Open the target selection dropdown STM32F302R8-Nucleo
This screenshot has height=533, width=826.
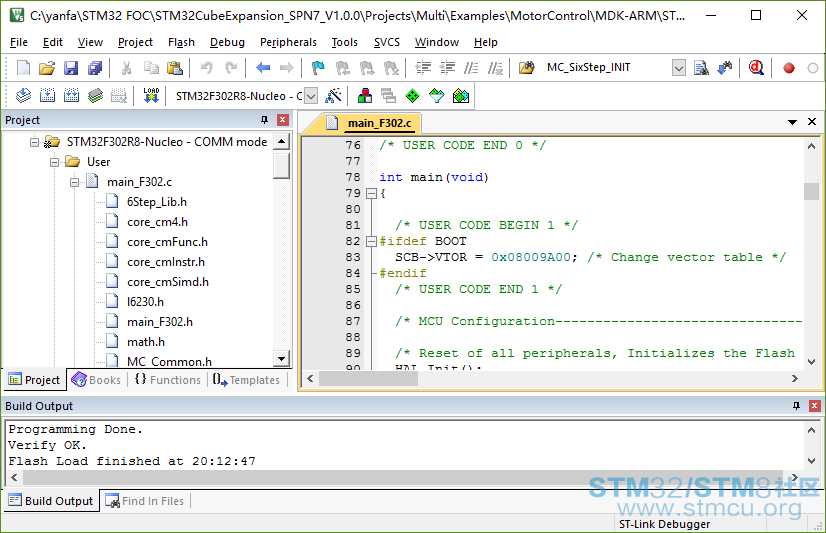(x=311, y=96)
